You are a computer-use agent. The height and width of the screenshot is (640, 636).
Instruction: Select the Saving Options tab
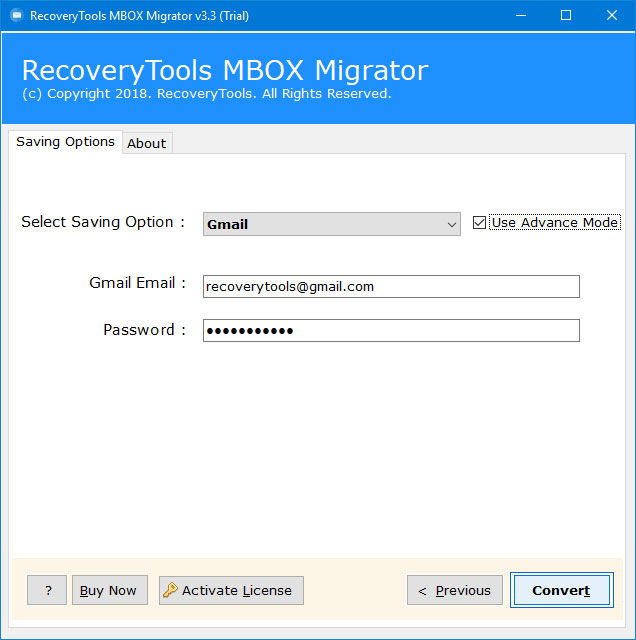pyautogui.click(x=65, y=142)
